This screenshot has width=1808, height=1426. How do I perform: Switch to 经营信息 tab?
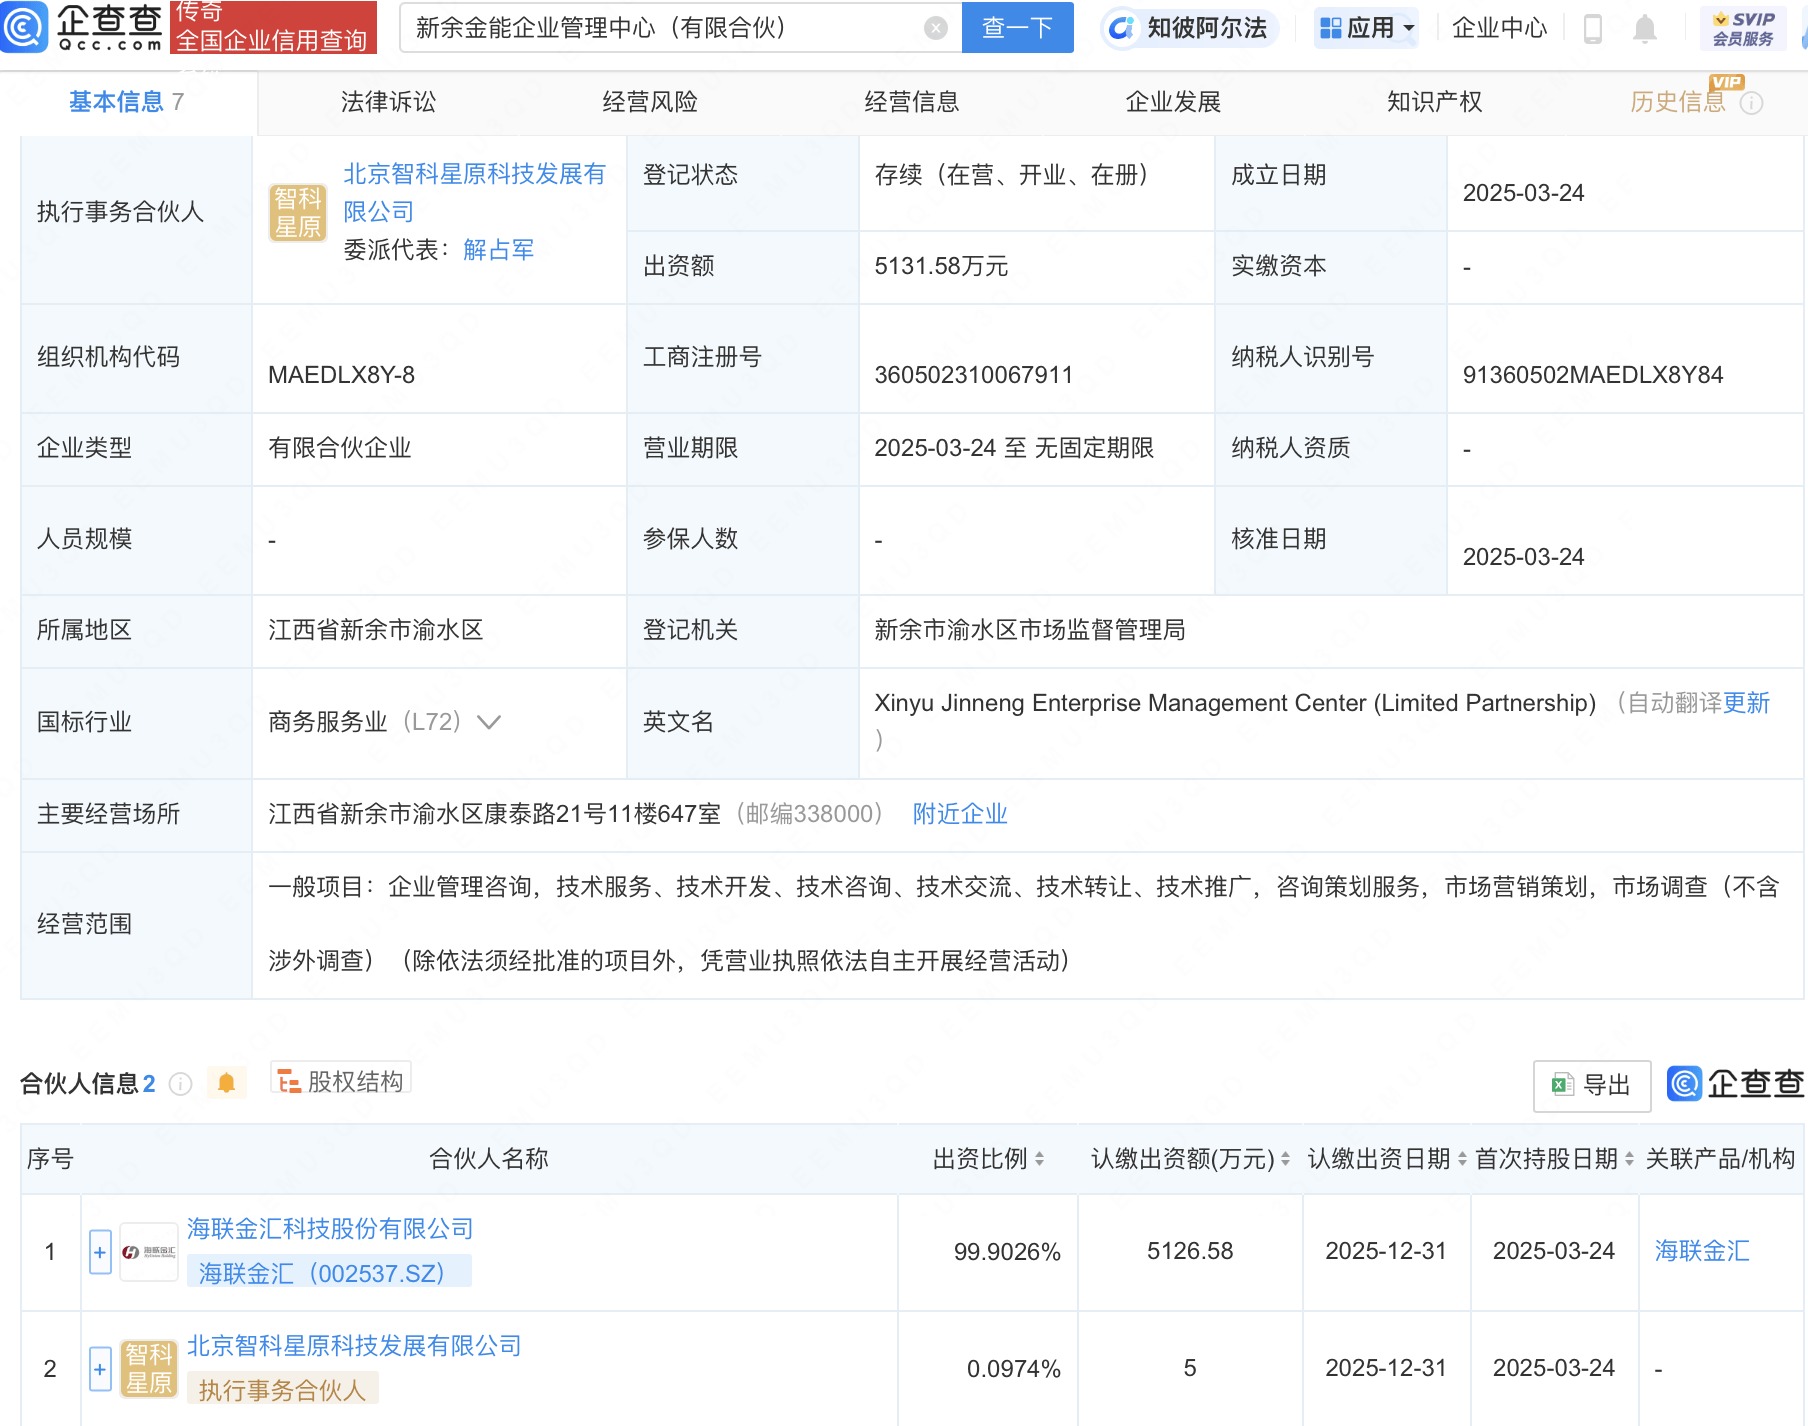tap(912, 102)
